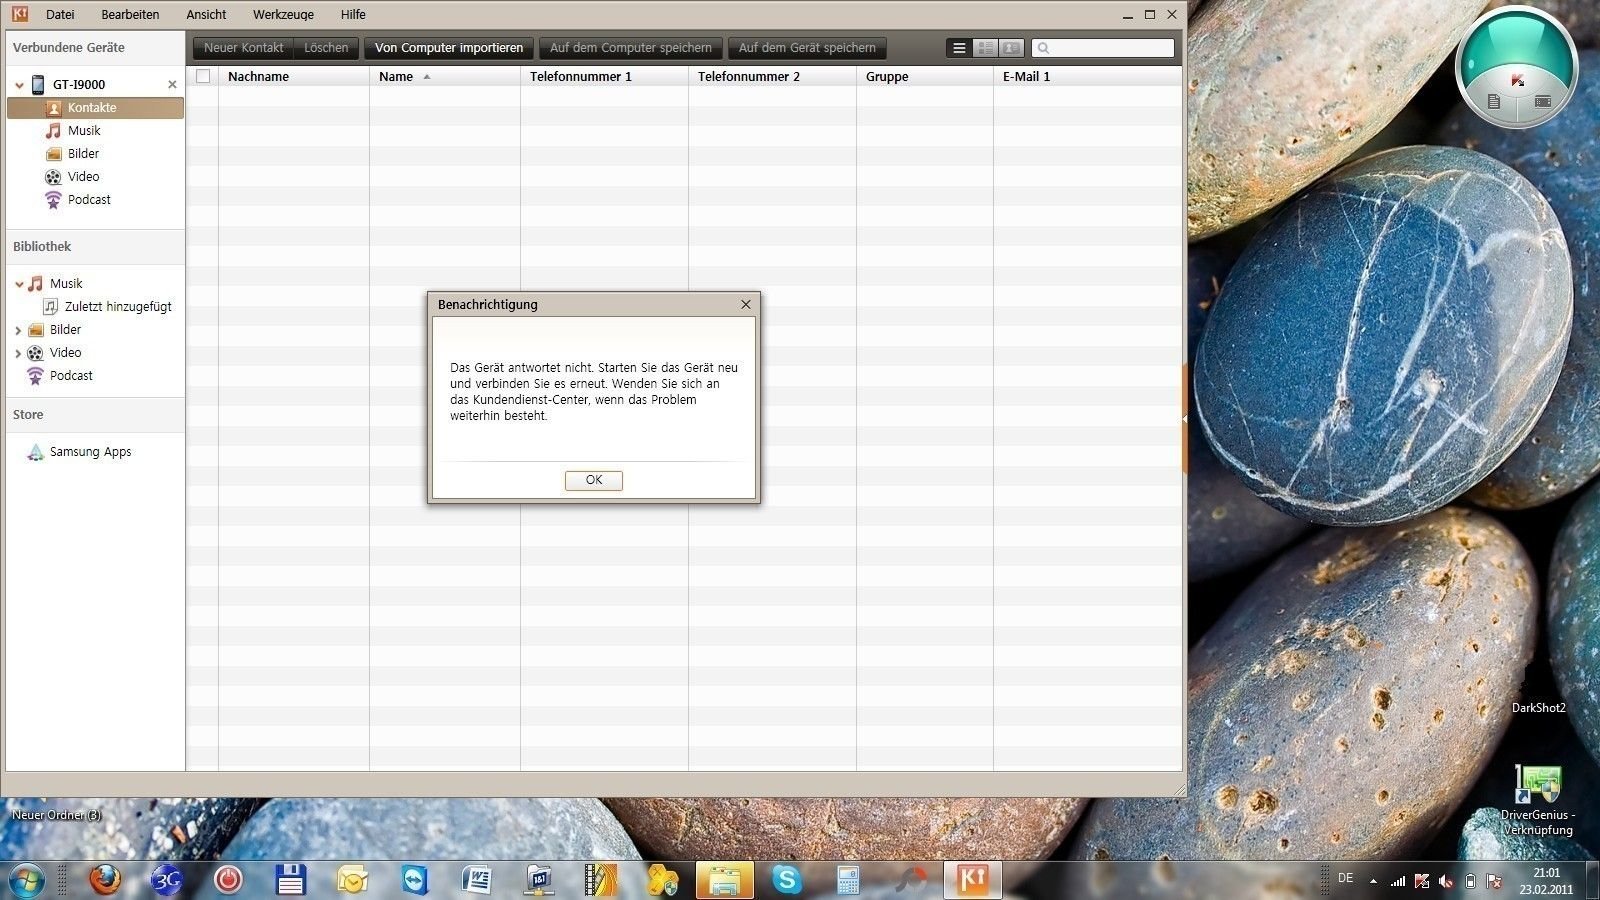This screenshot has height=900, width=1600.
Task: Tick the select-all contacts checkbox
Action: tap(203, 76)
